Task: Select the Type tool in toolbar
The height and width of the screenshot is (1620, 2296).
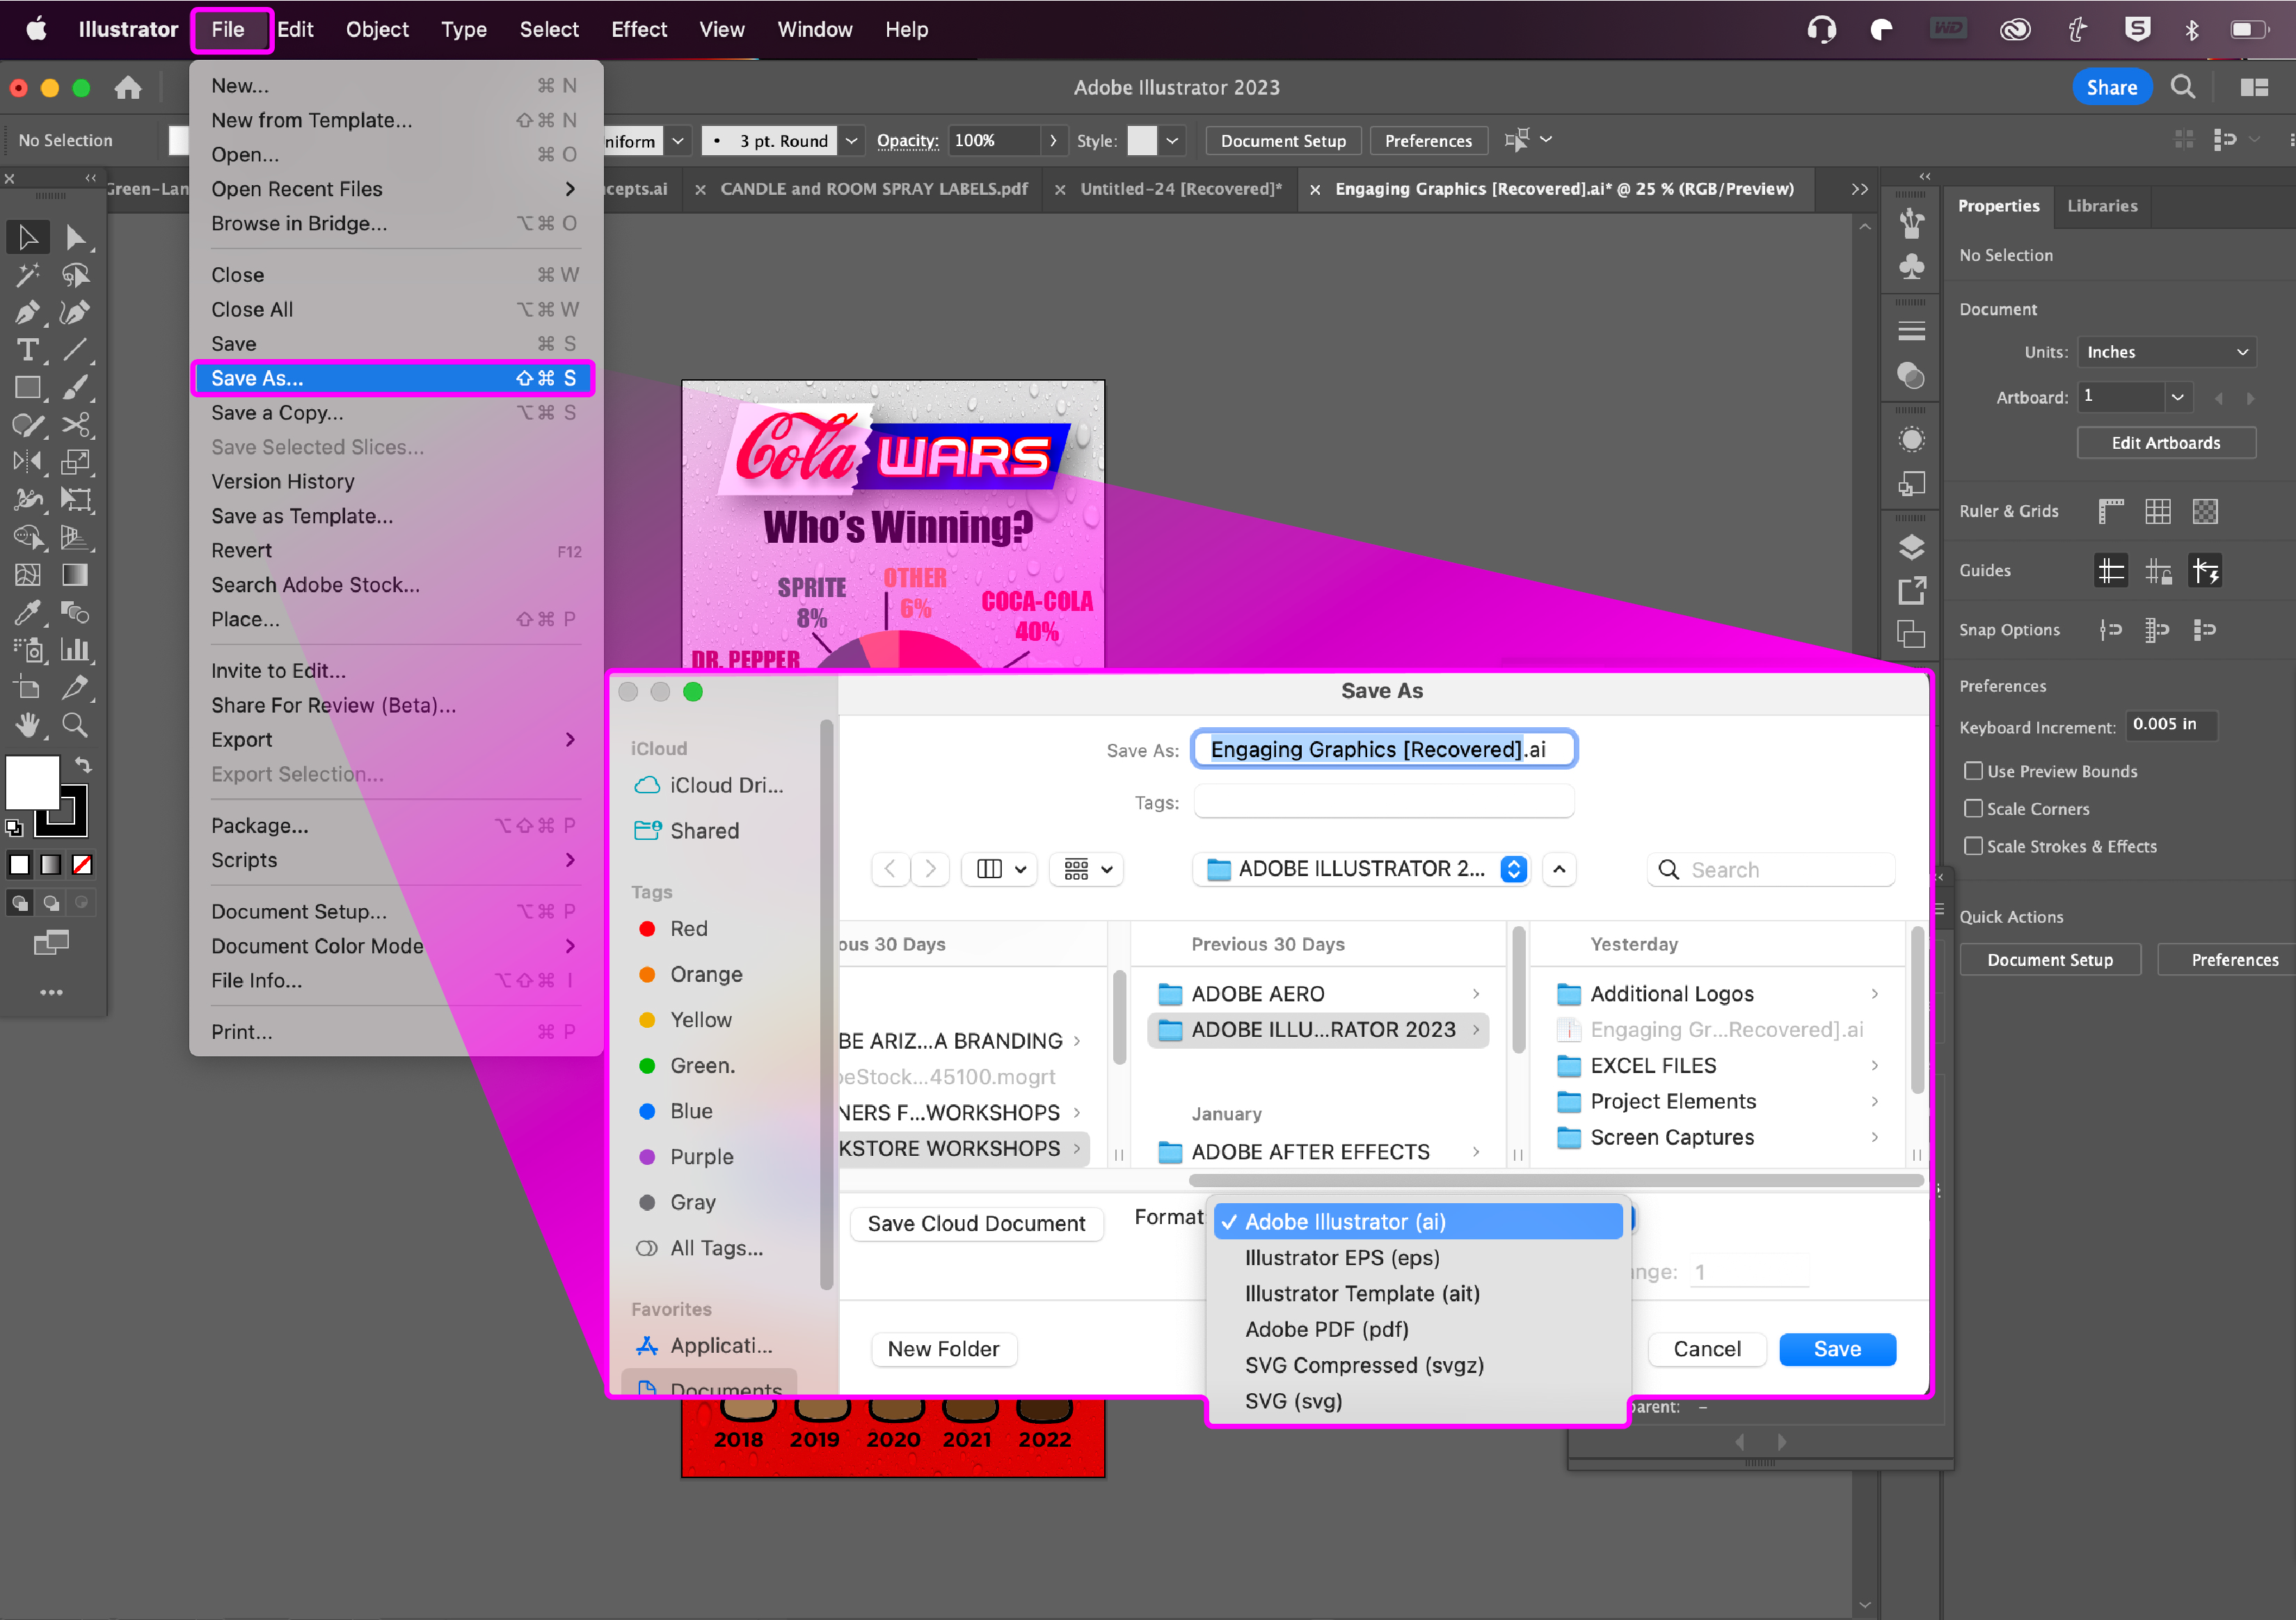Action: [27, 350]
